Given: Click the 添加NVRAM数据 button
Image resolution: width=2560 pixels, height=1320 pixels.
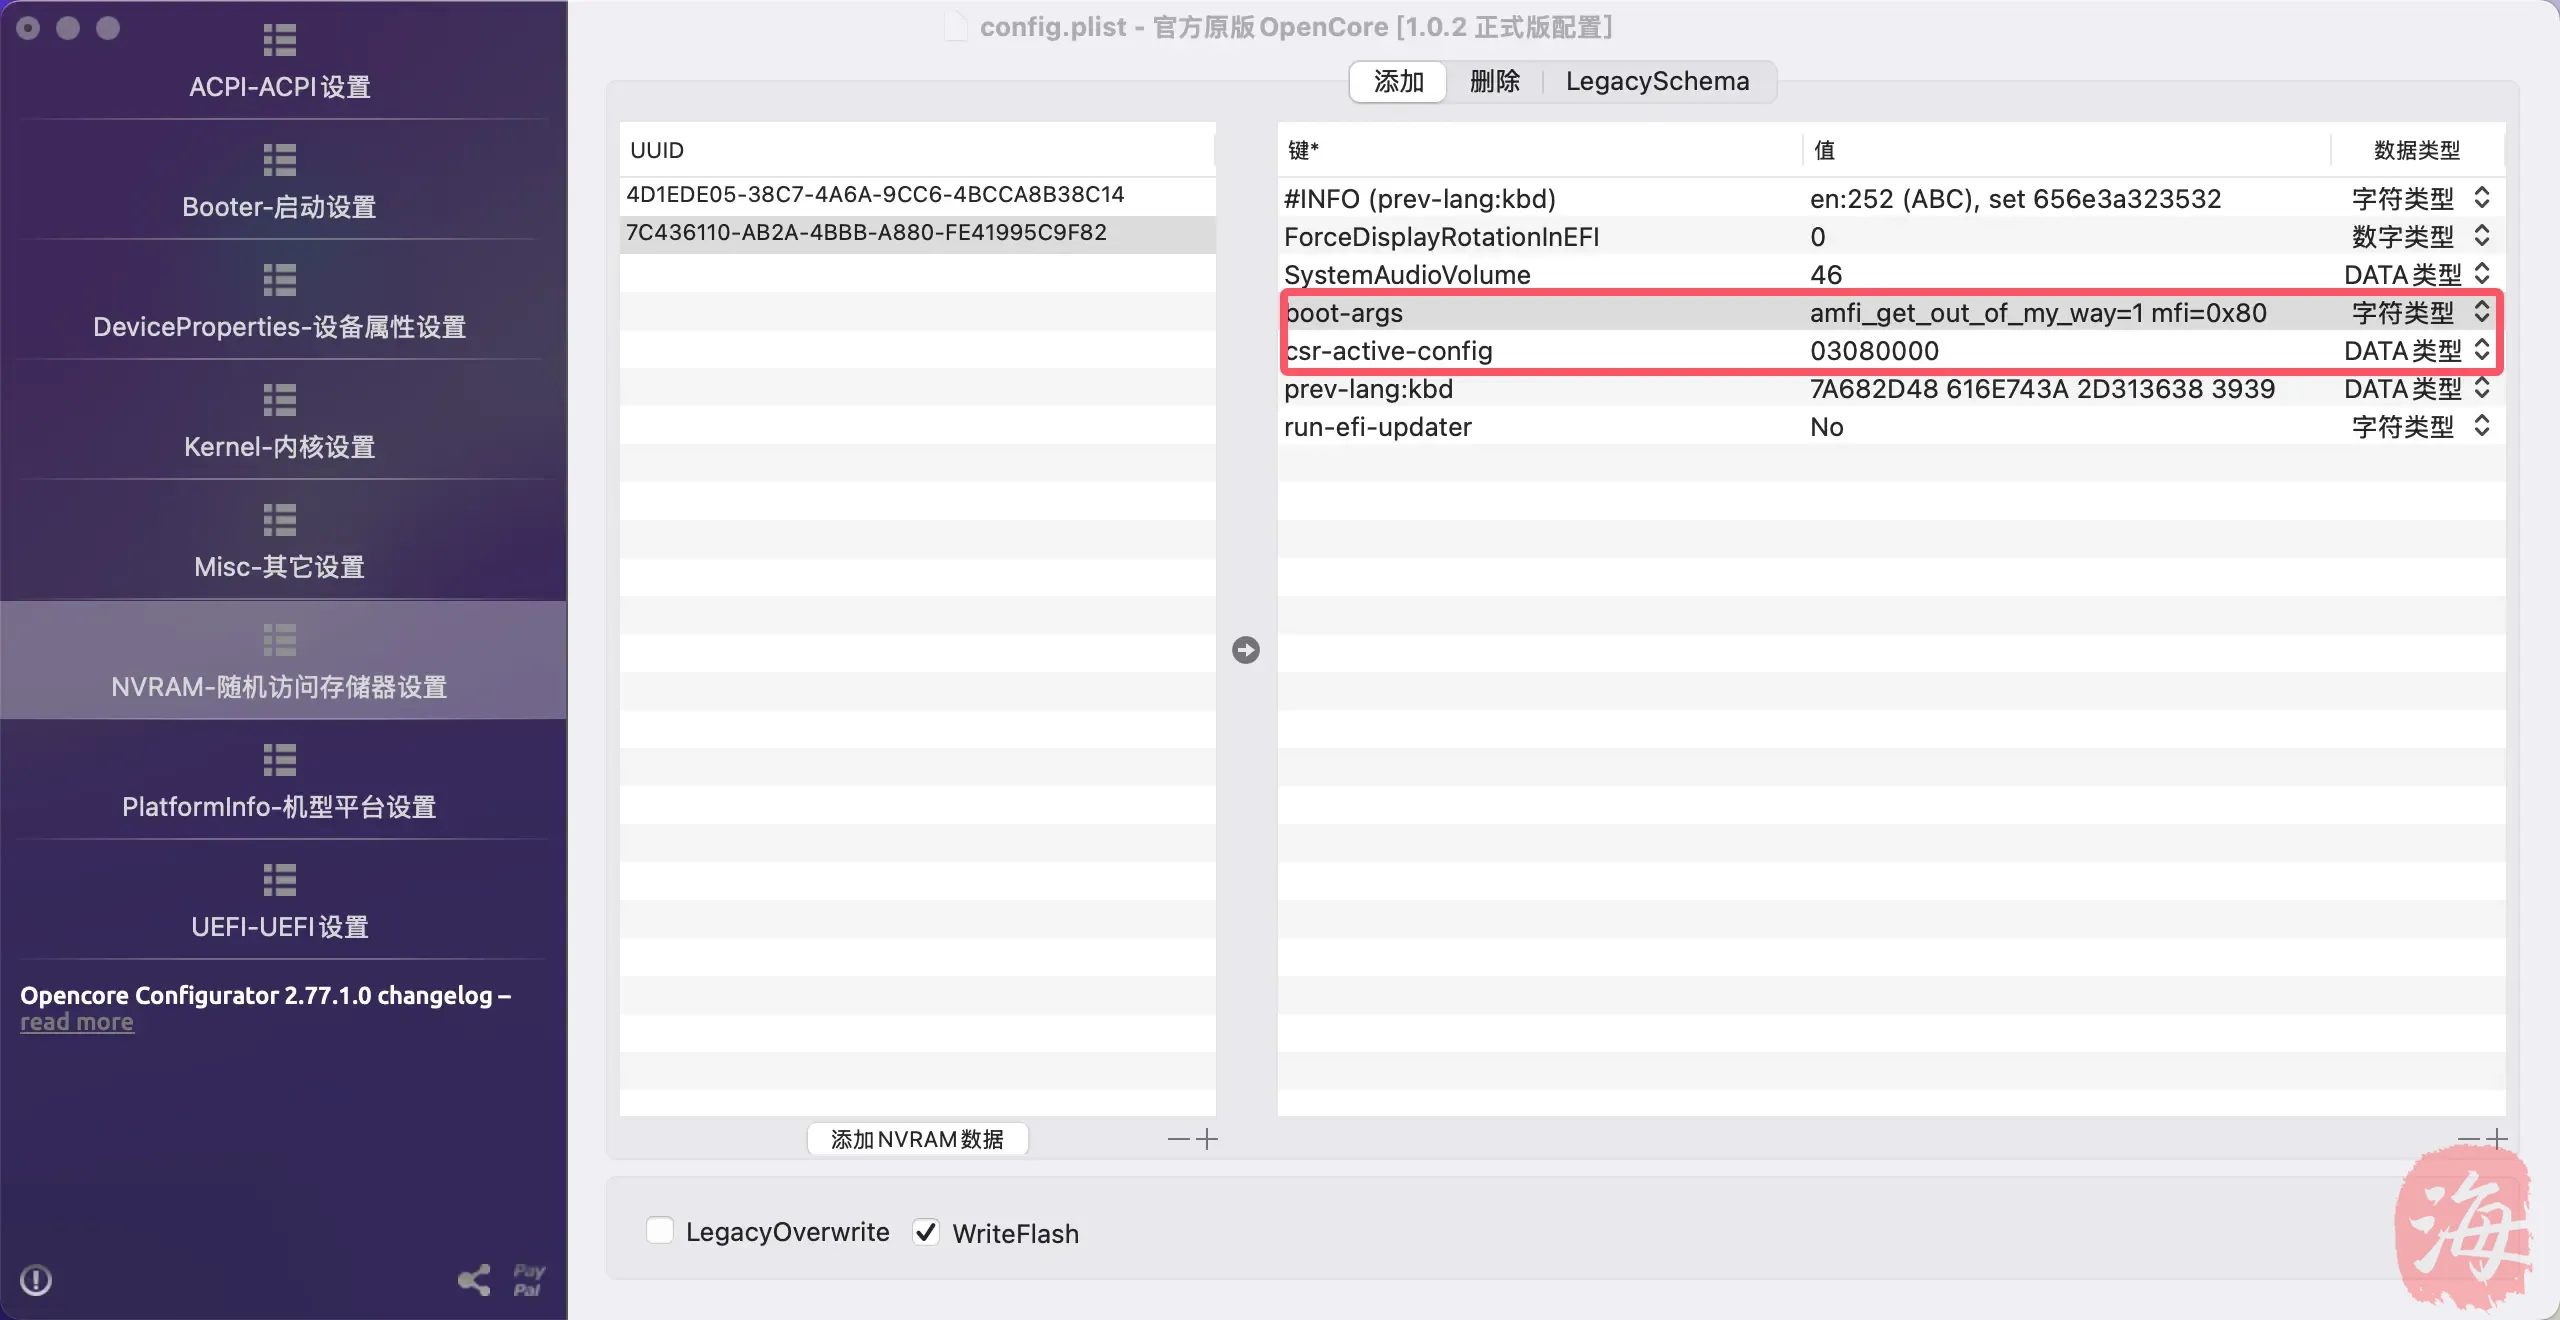Looking at the screenshot, I should tap(917, 1139).
